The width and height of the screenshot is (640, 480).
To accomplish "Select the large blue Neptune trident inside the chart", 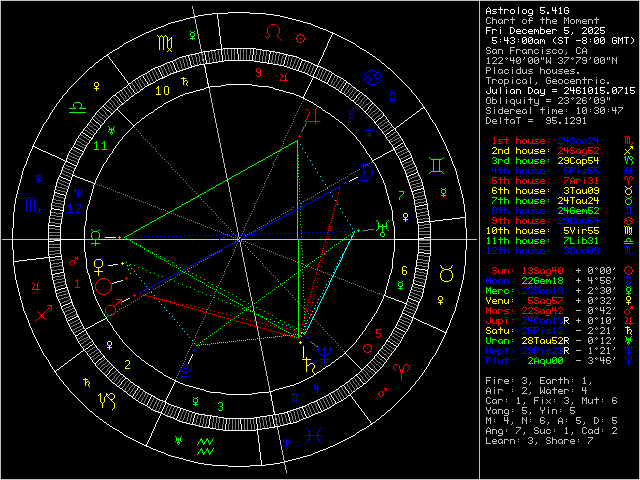I will [325, 355].
